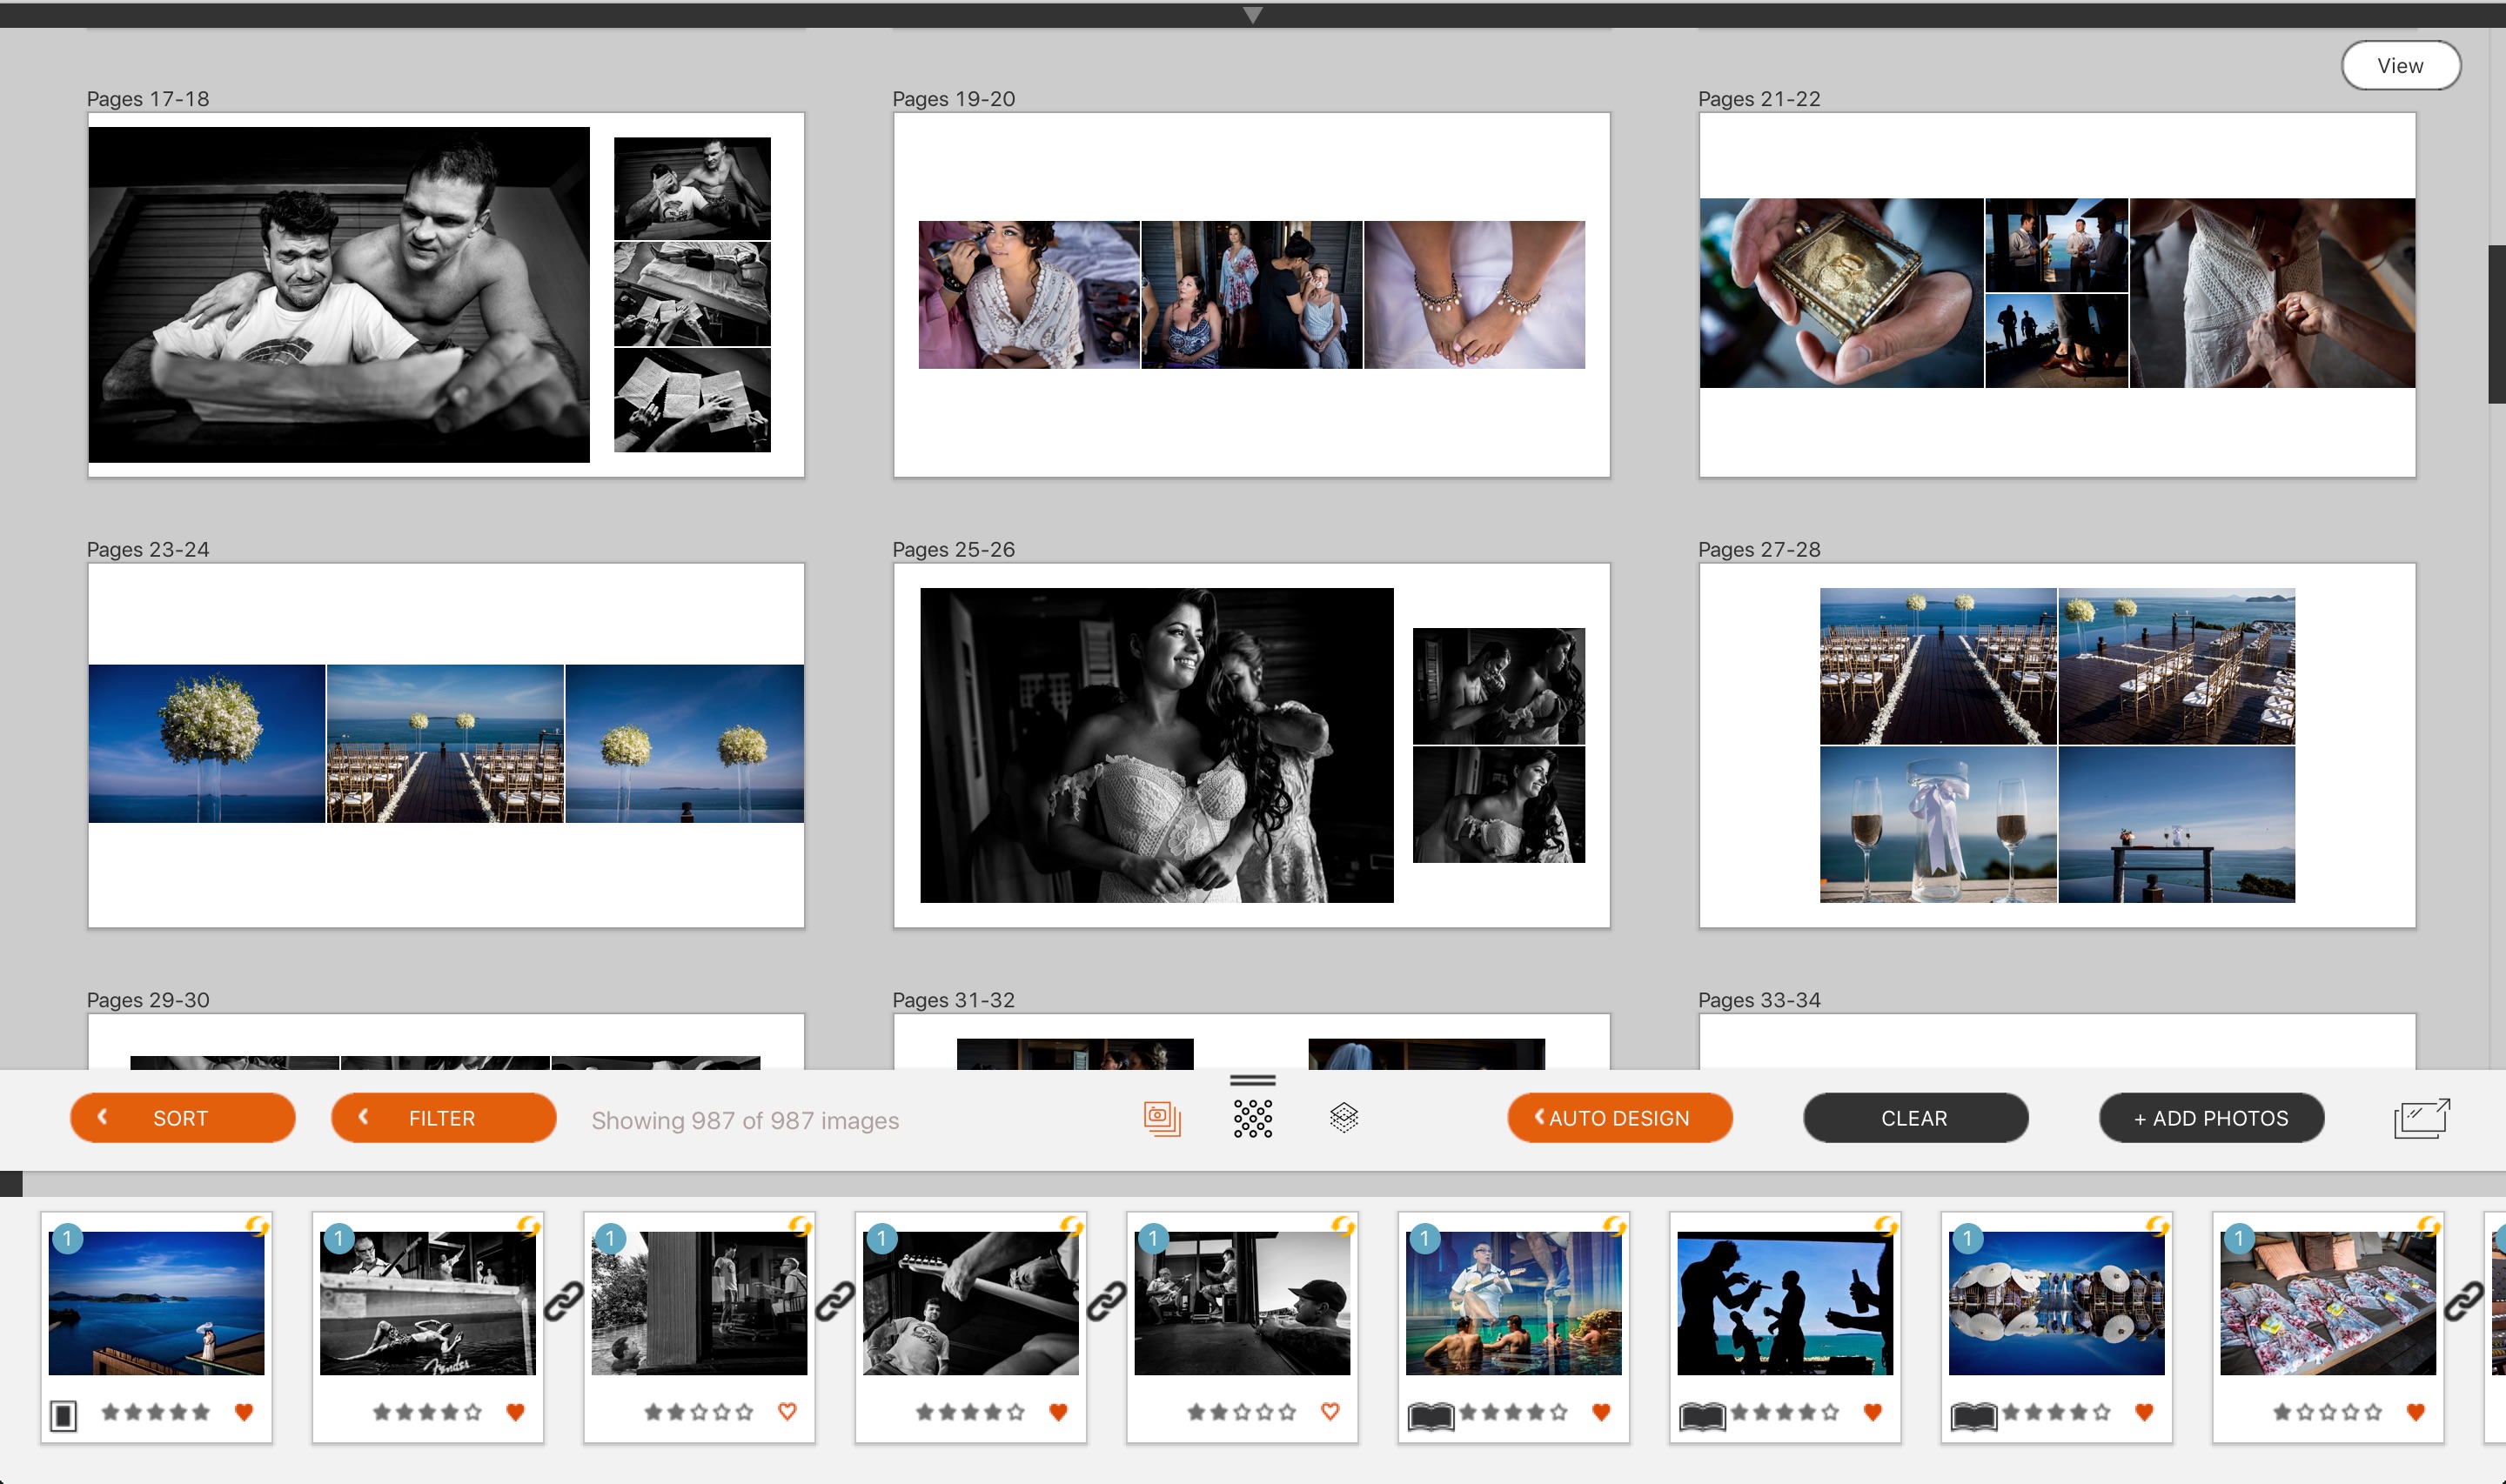Toggle heart on floral robes photo

[x=2416, y=1412]
